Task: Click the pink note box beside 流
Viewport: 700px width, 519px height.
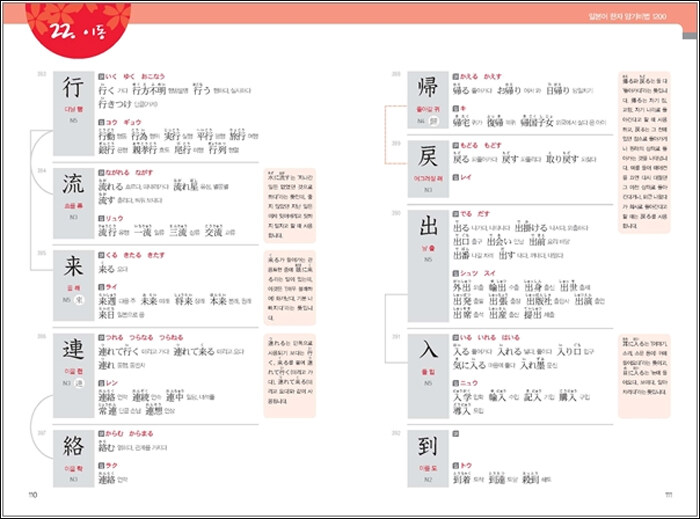Action: click(x=290, y=206)
